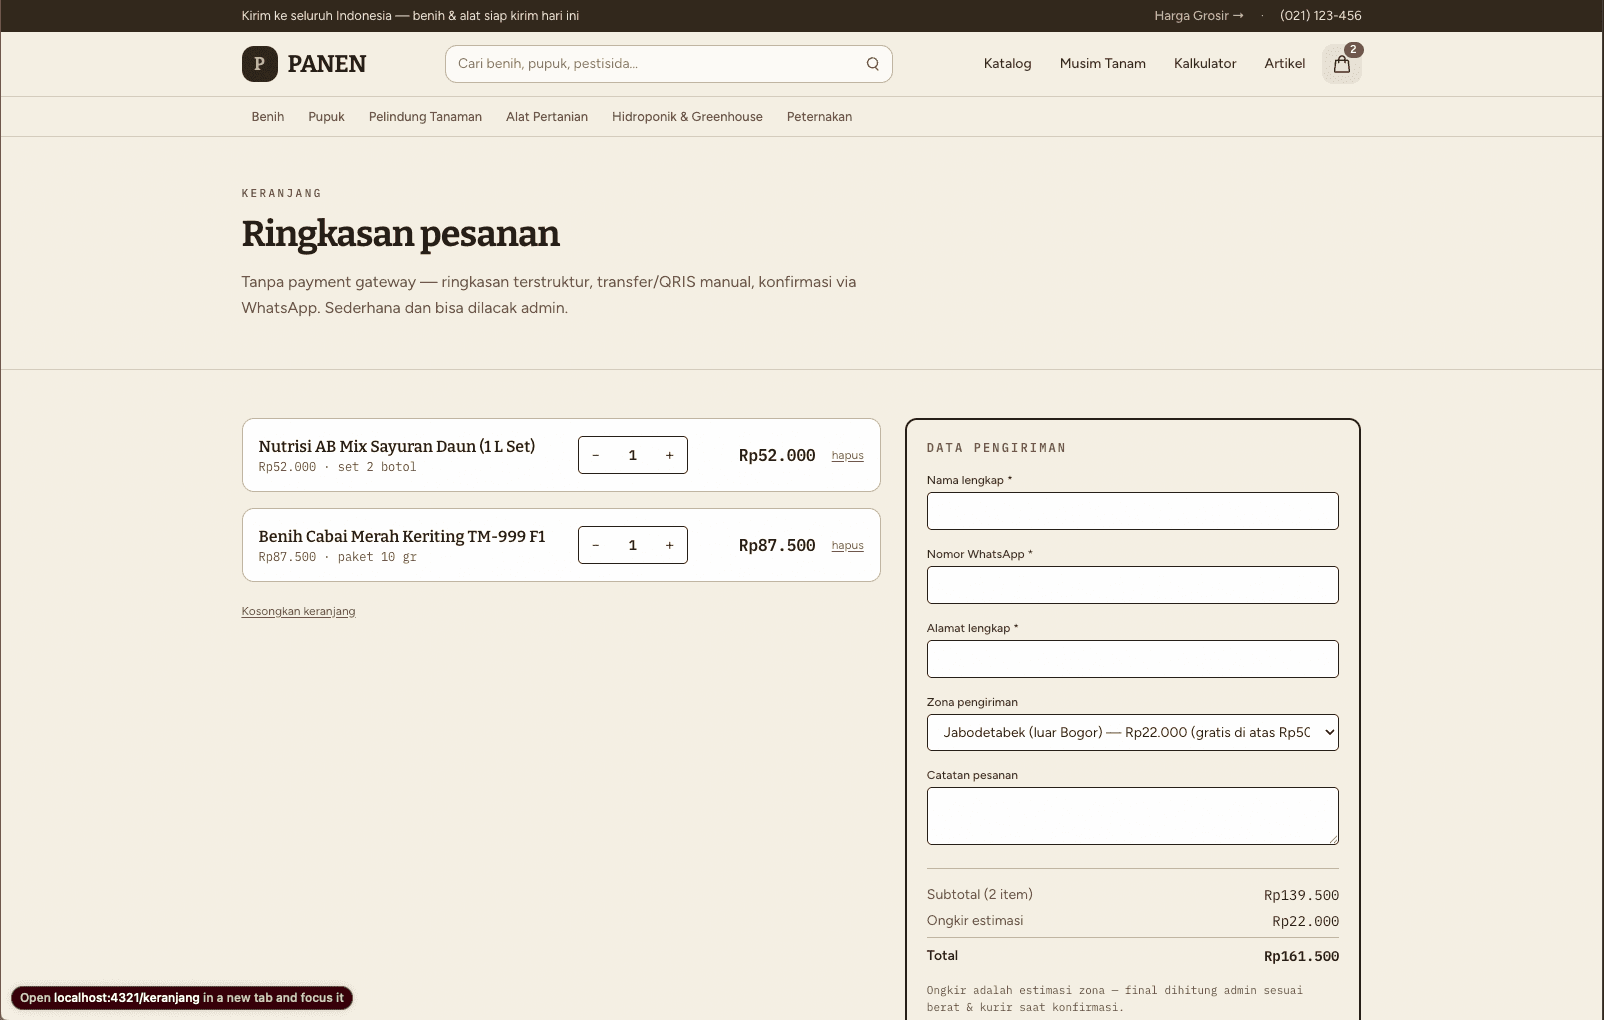Click the PANEN brand name

[327, 64]
